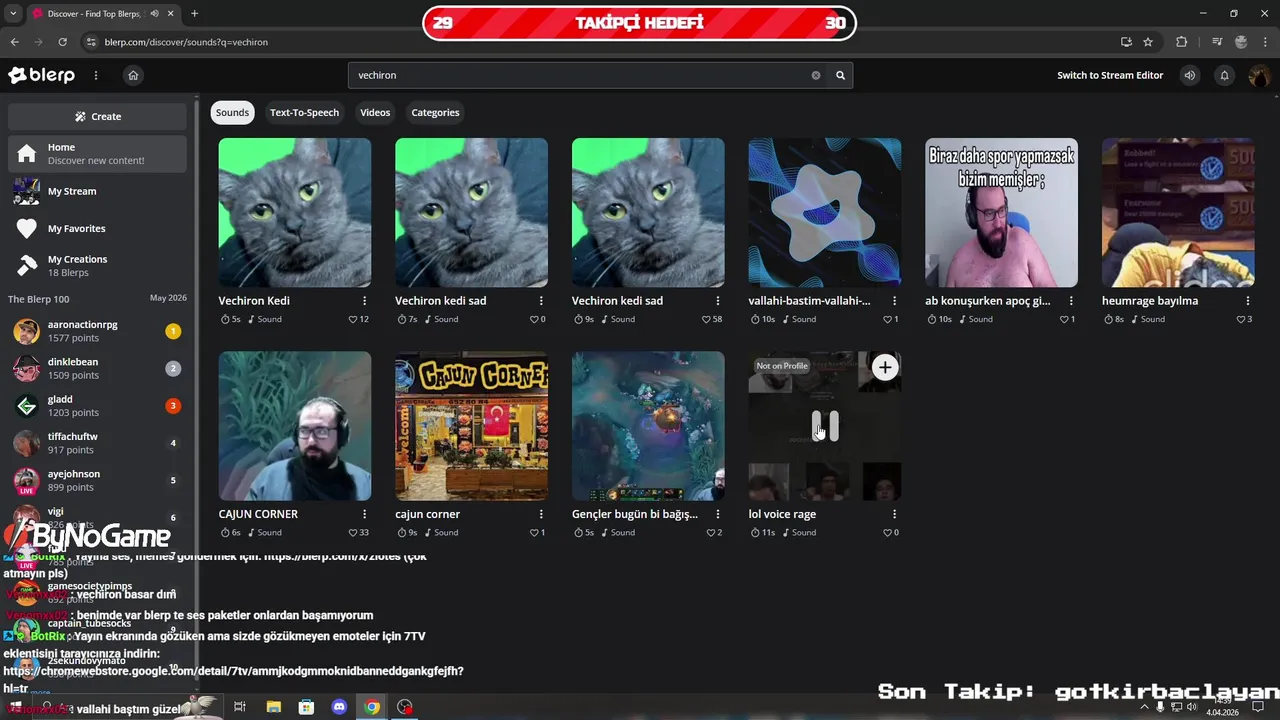Screen dimensions: 1280x720
Task: Open tiffachuftw leaderboard entry
Action: [97, 443]
